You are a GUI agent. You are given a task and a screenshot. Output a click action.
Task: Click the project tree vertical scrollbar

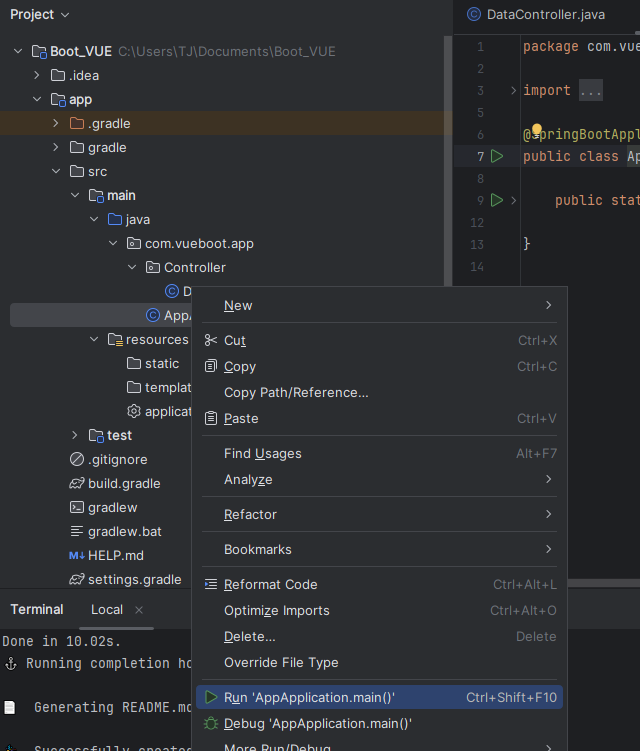pos(448,160)
